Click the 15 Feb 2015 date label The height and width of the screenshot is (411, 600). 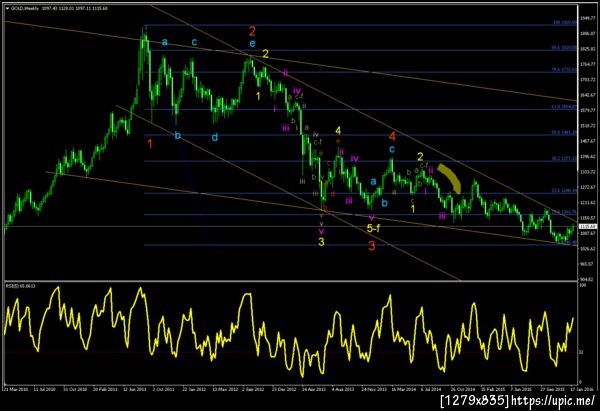pos(492,388)
